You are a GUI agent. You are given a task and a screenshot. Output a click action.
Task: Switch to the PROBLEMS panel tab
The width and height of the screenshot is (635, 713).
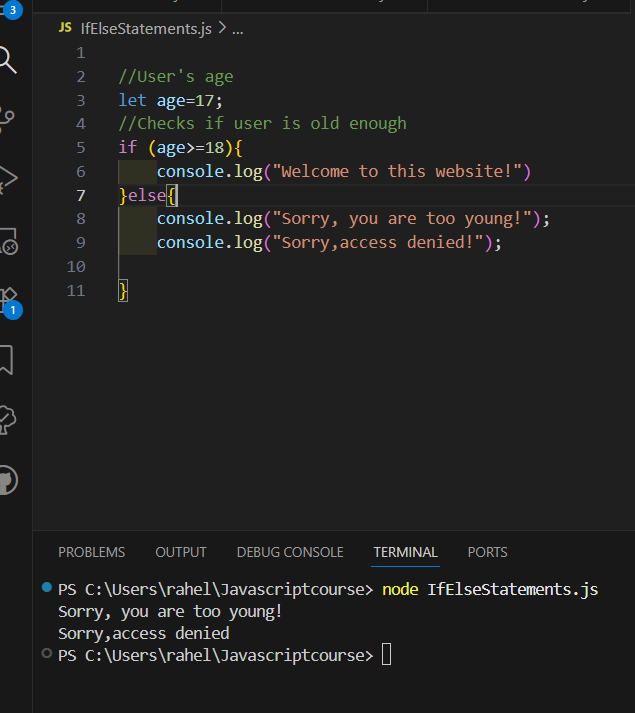tap(91, 552)
